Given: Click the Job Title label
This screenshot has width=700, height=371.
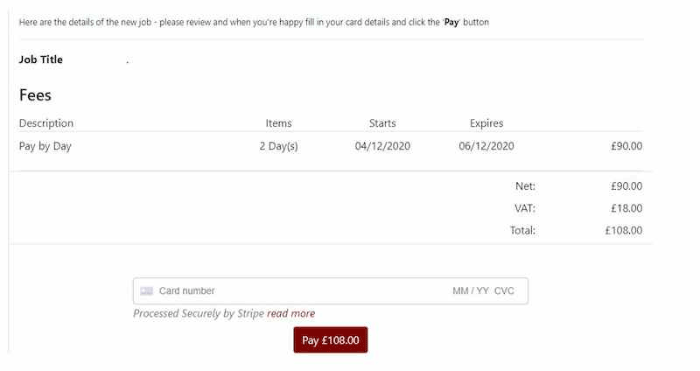Looking at the screenshot, I should (41, 59).
